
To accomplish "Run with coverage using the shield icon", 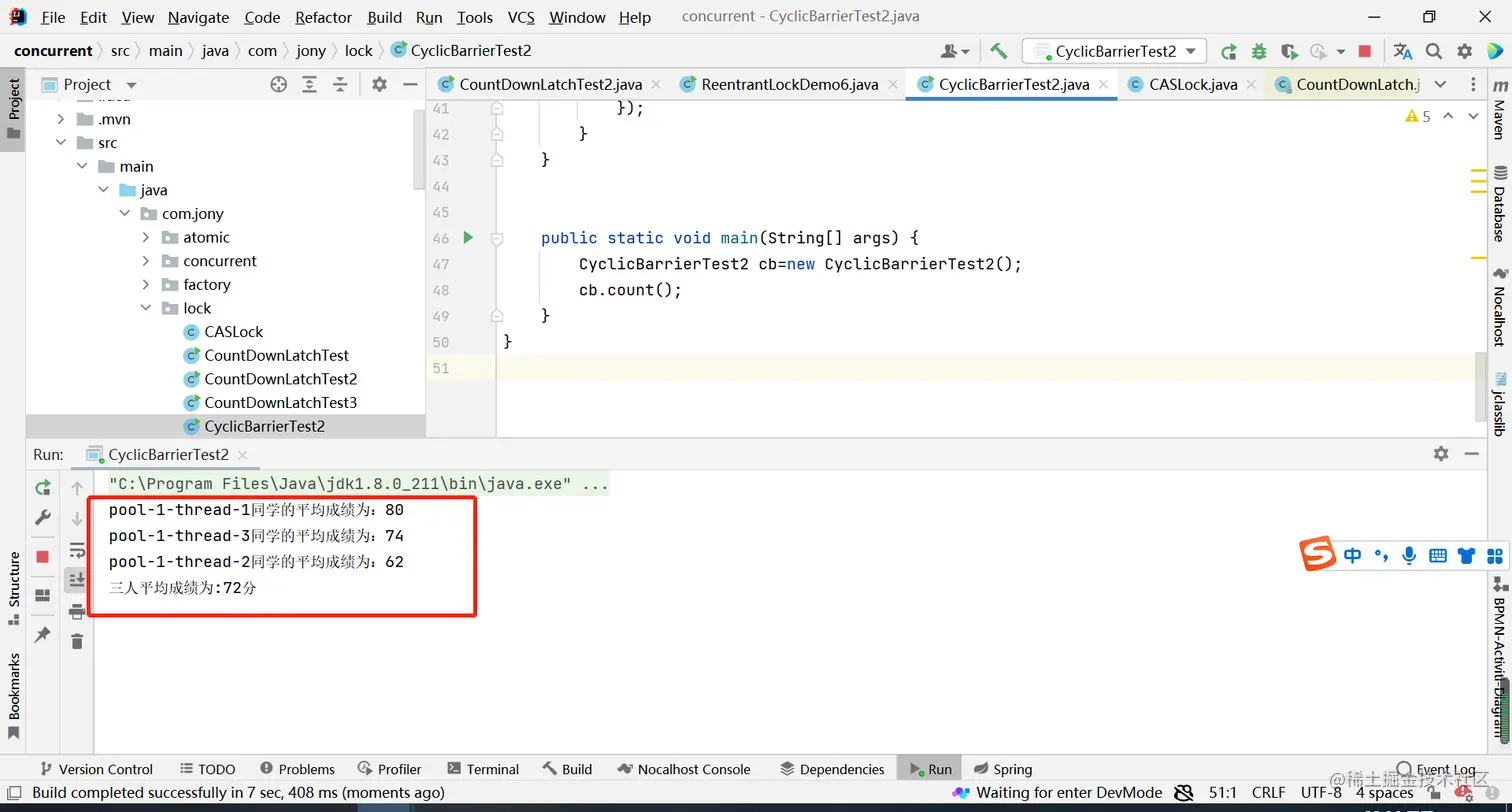I will tap(1289, 51).
